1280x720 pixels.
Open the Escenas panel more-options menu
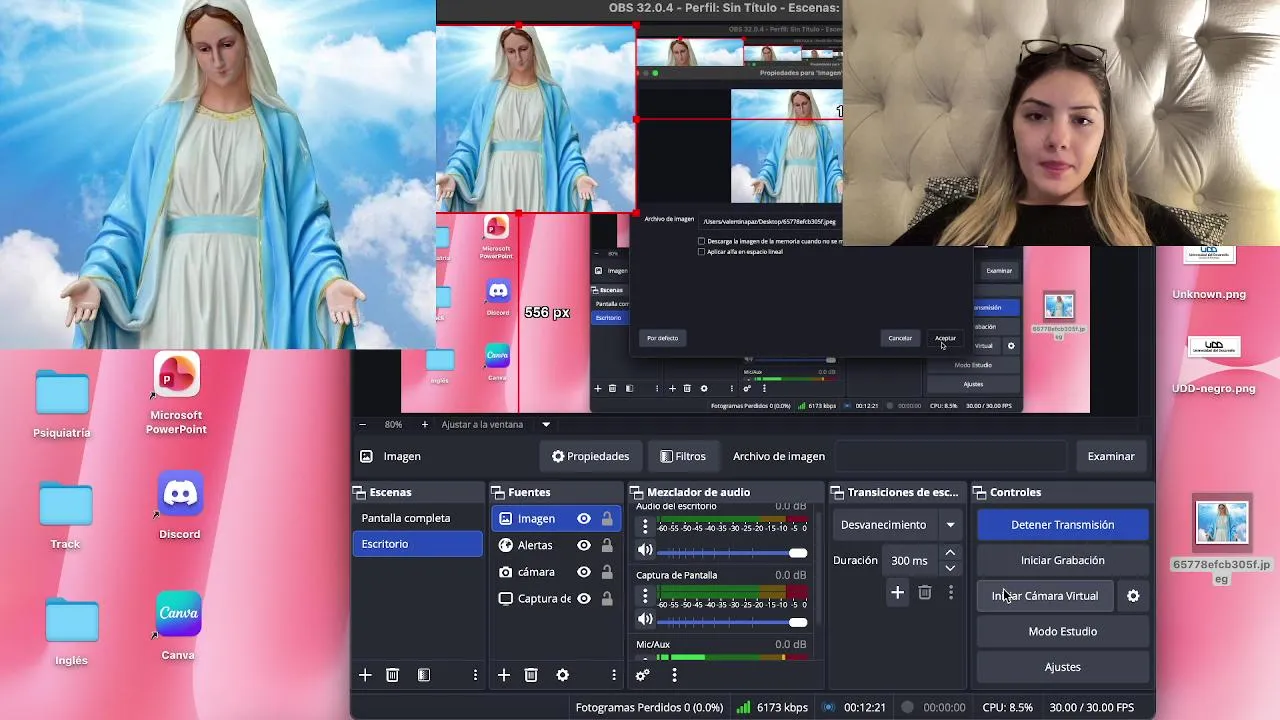[x=475, y=675]
